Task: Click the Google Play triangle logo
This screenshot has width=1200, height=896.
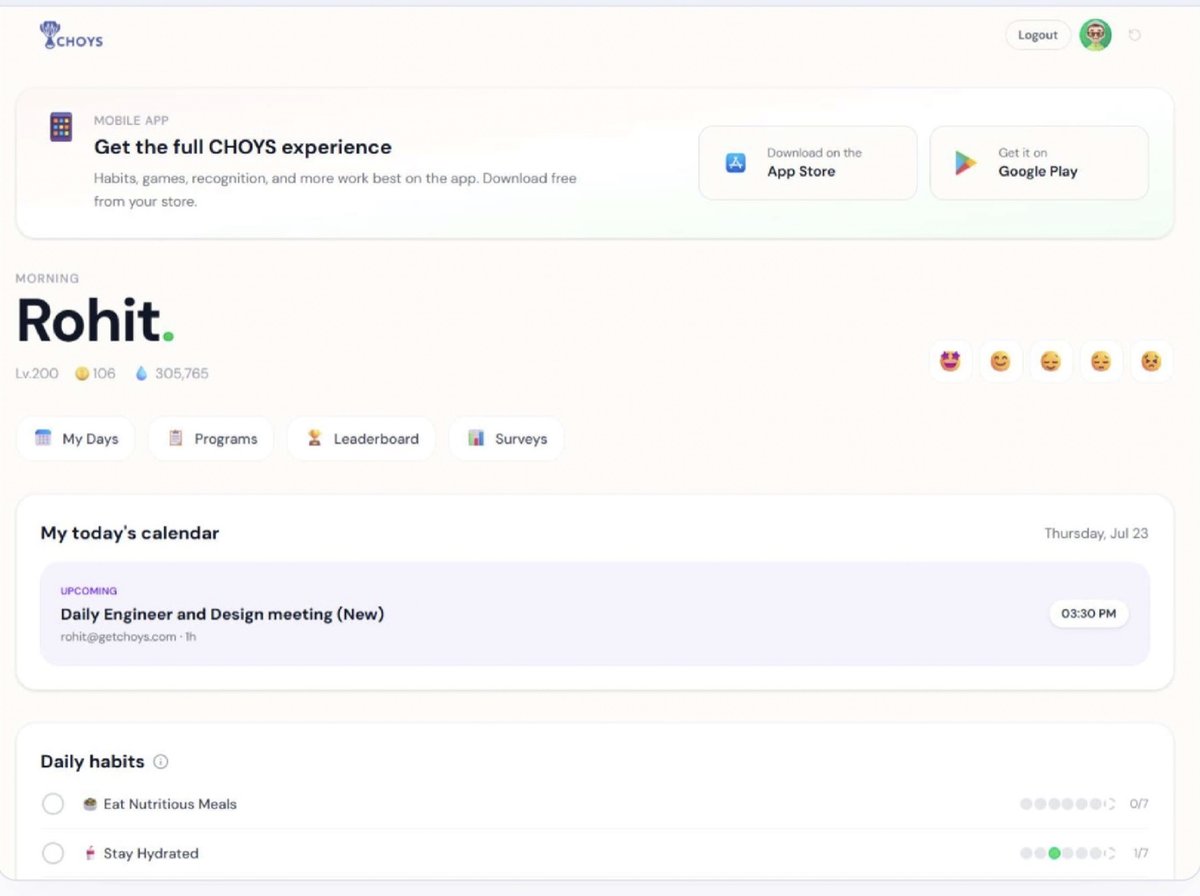Action: (x=966, y=162)
